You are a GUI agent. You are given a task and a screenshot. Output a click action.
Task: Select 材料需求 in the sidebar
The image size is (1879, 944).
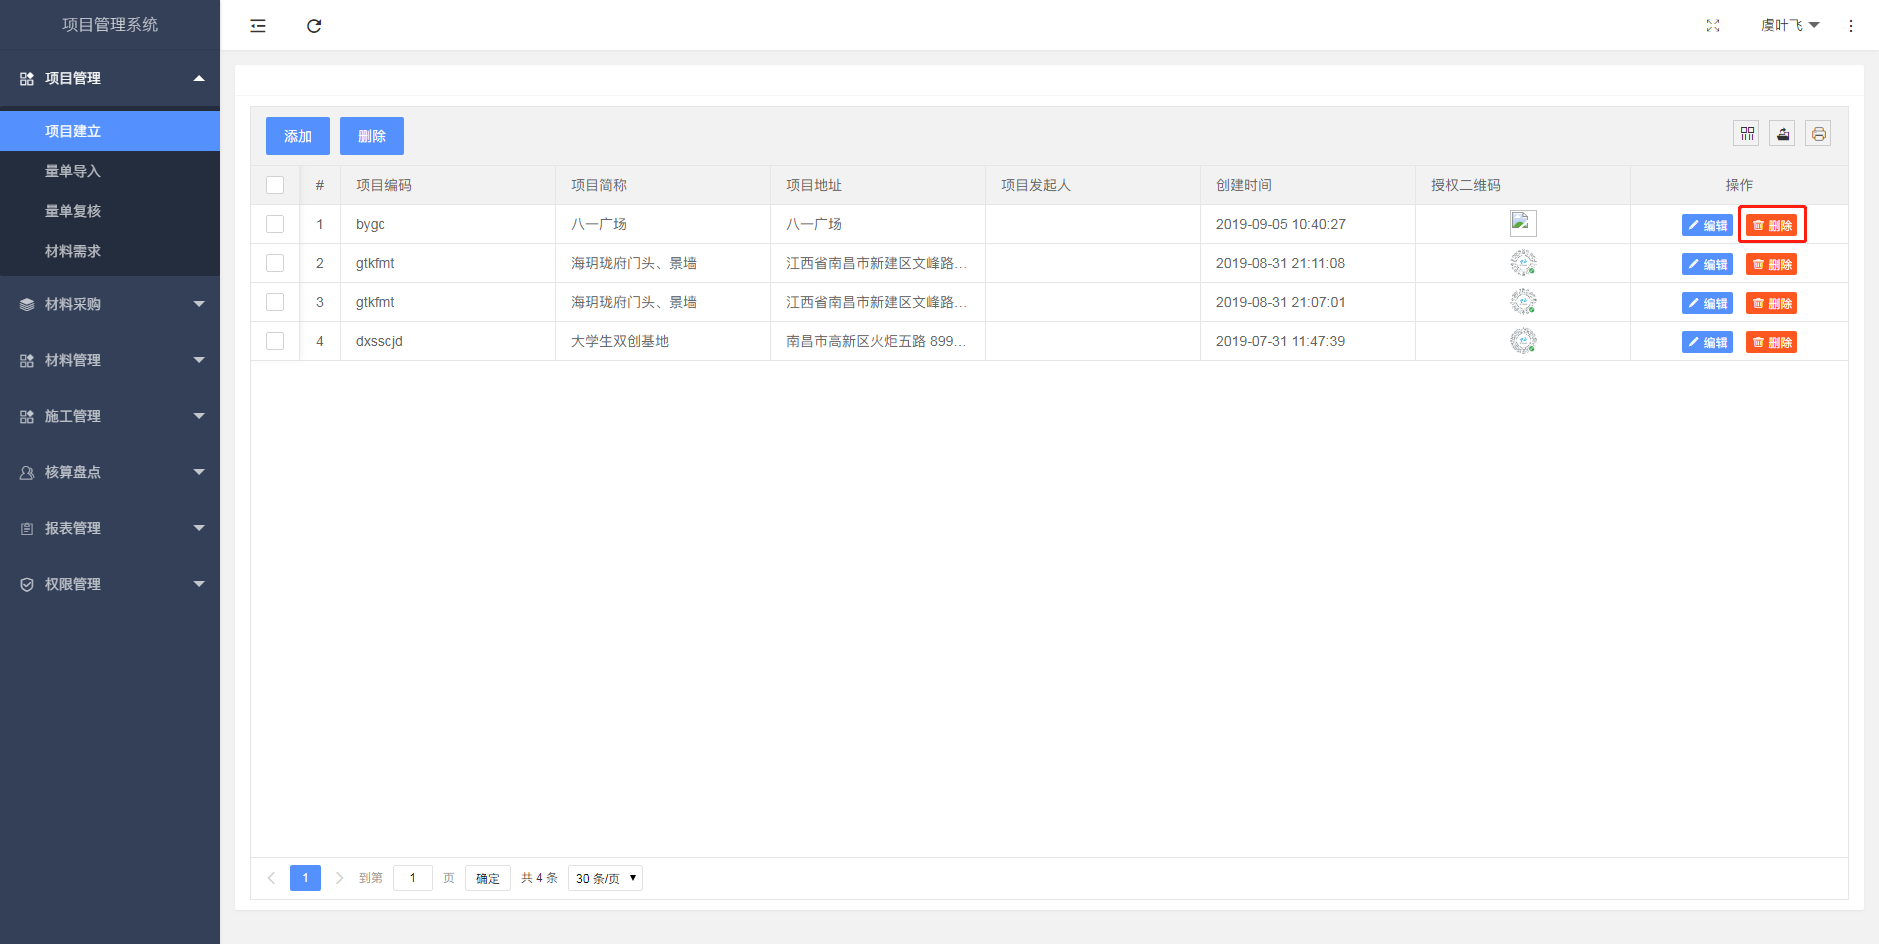(110, 251)
